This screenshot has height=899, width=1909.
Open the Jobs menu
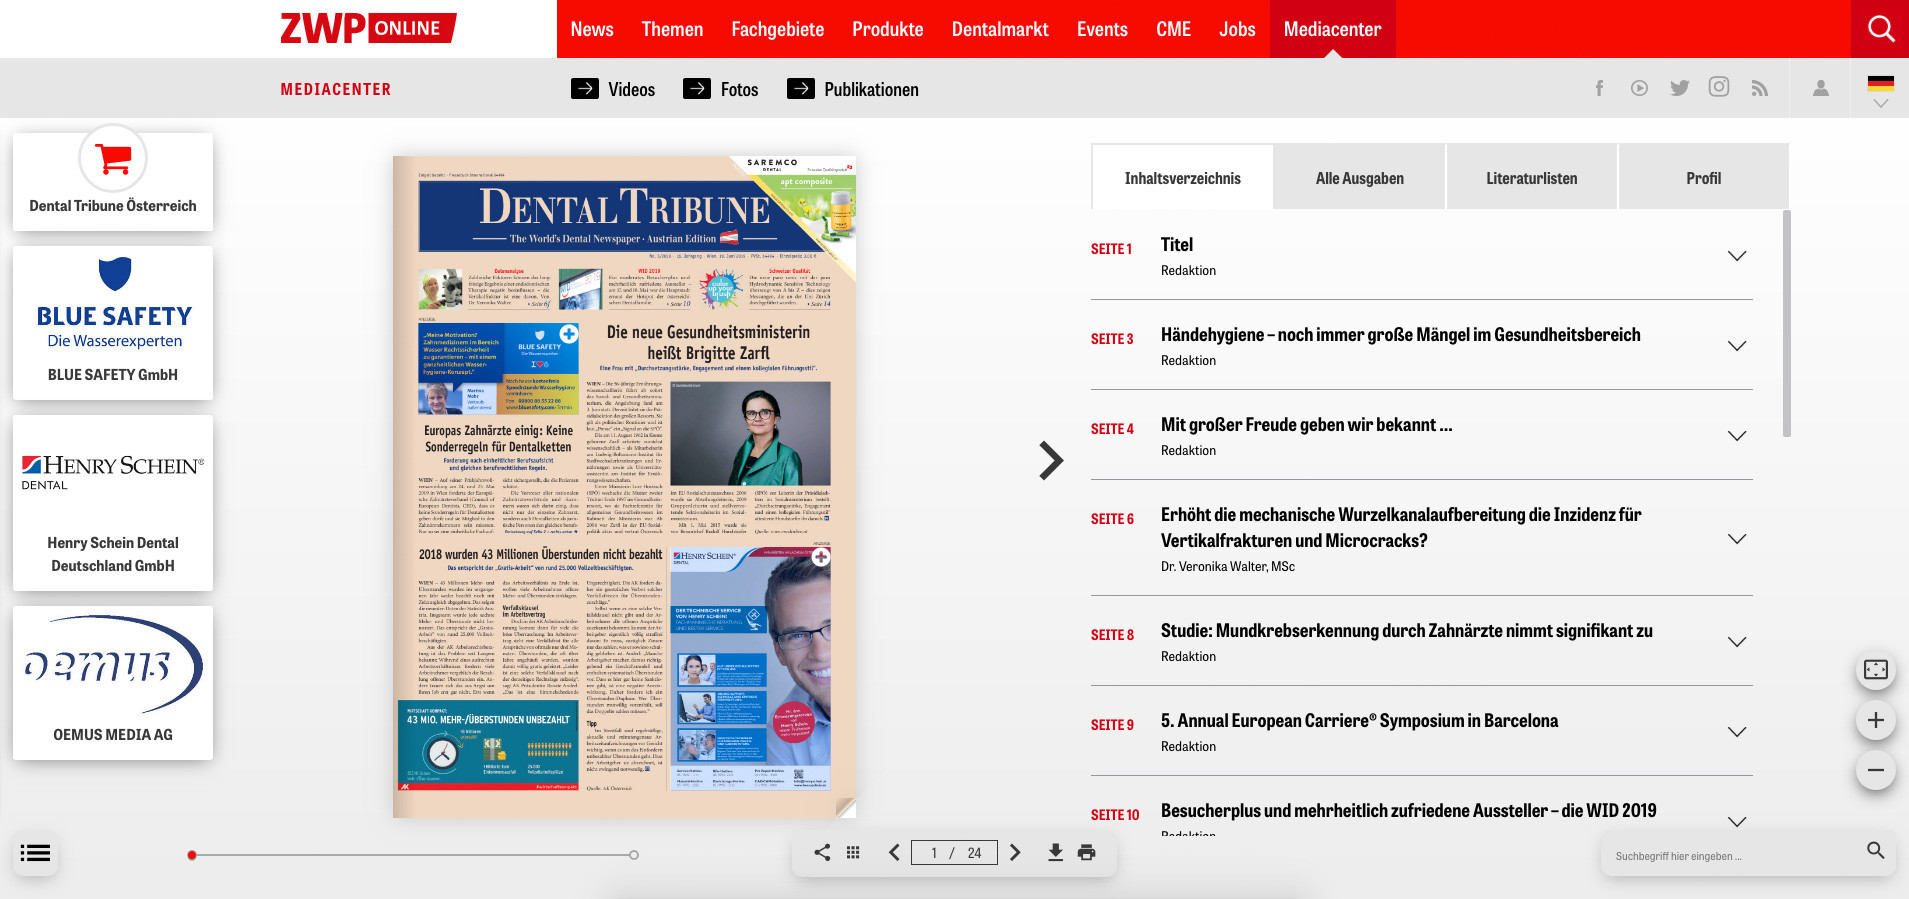pyautogui.click(x=1237, y=29)
